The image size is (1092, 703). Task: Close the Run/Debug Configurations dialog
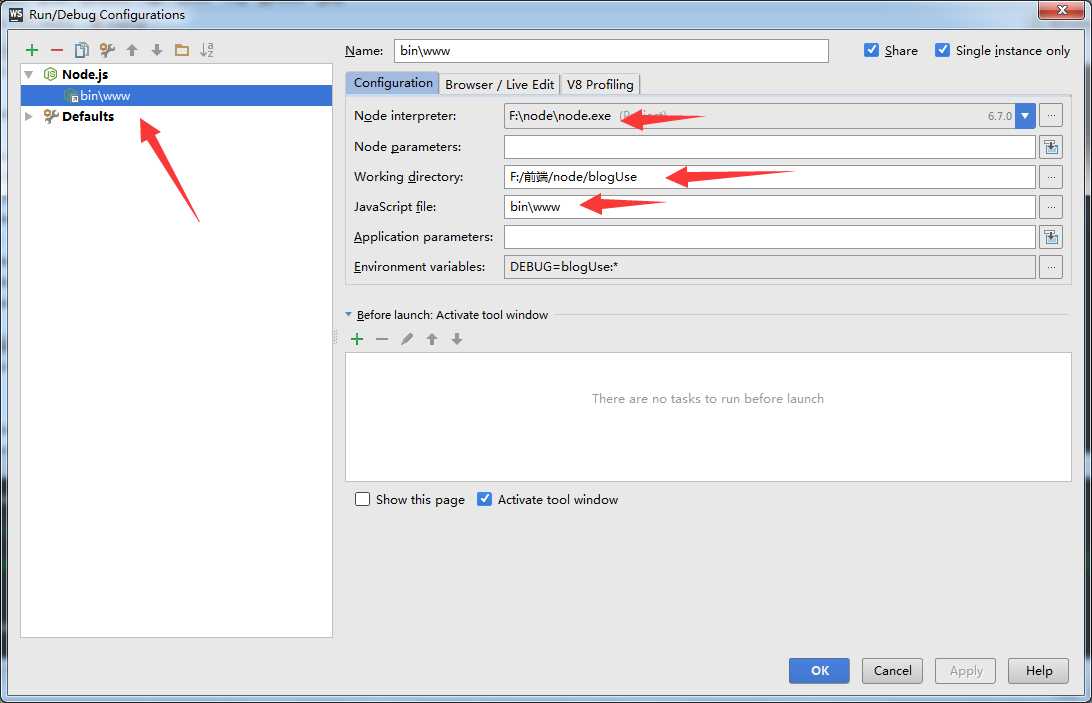1061,10
